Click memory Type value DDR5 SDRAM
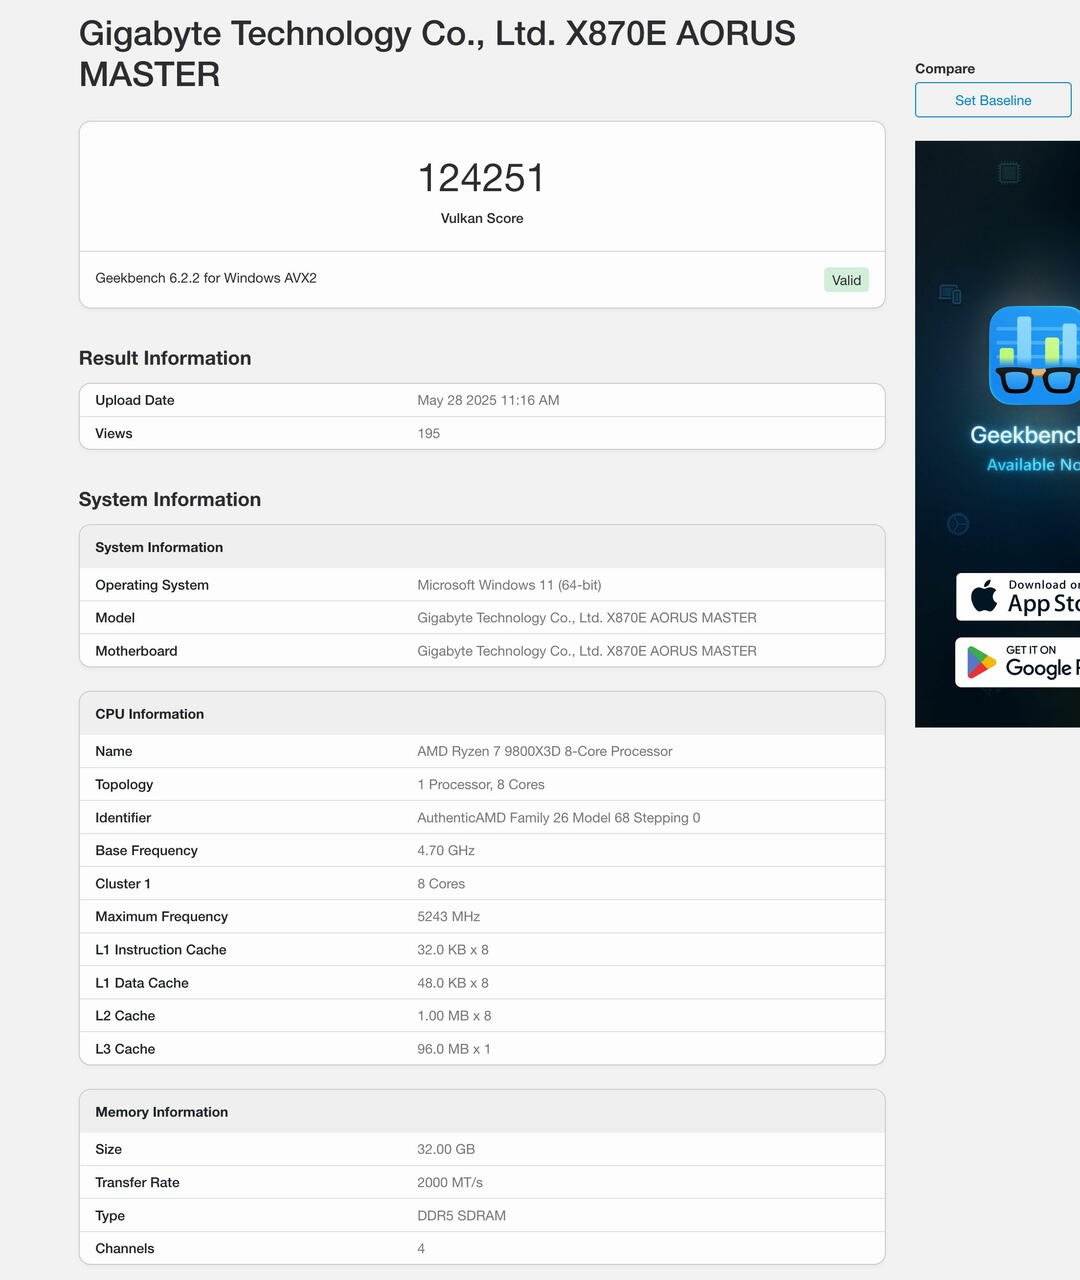 [x=462, y=1216]
